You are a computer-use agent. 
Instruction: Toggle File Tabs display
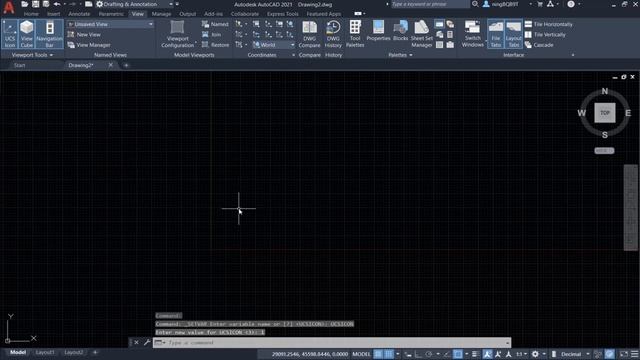[496, 34]
